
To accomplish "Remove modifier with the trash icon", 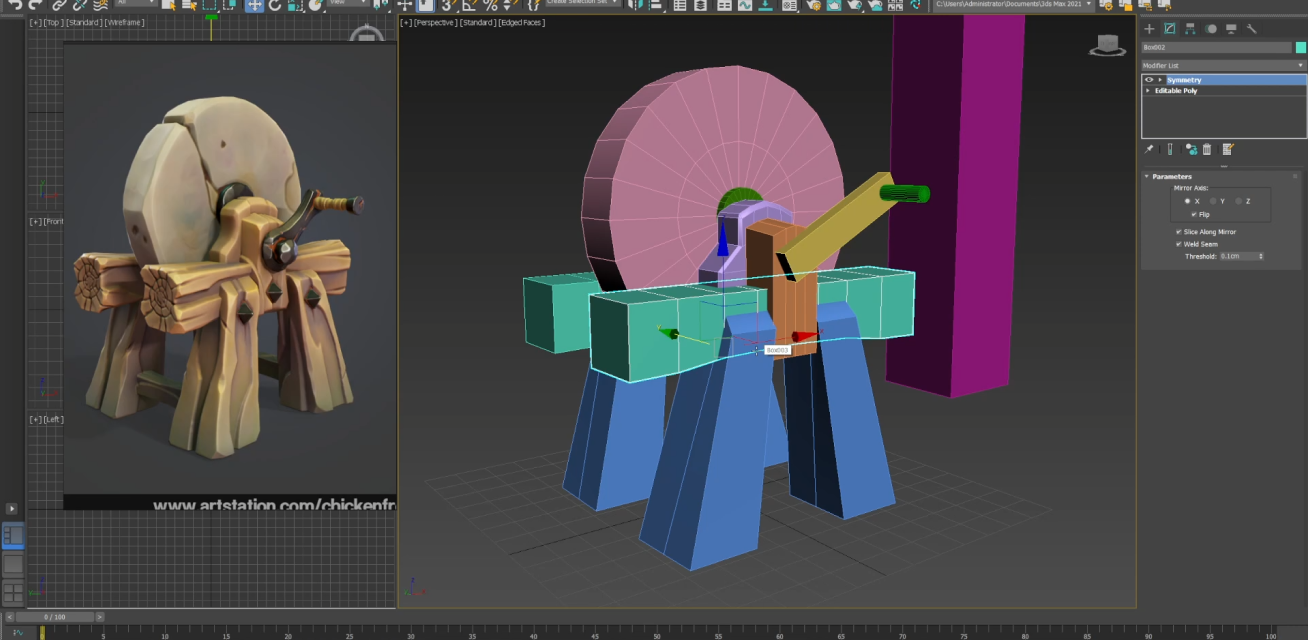I will (x=1207, y=149).
